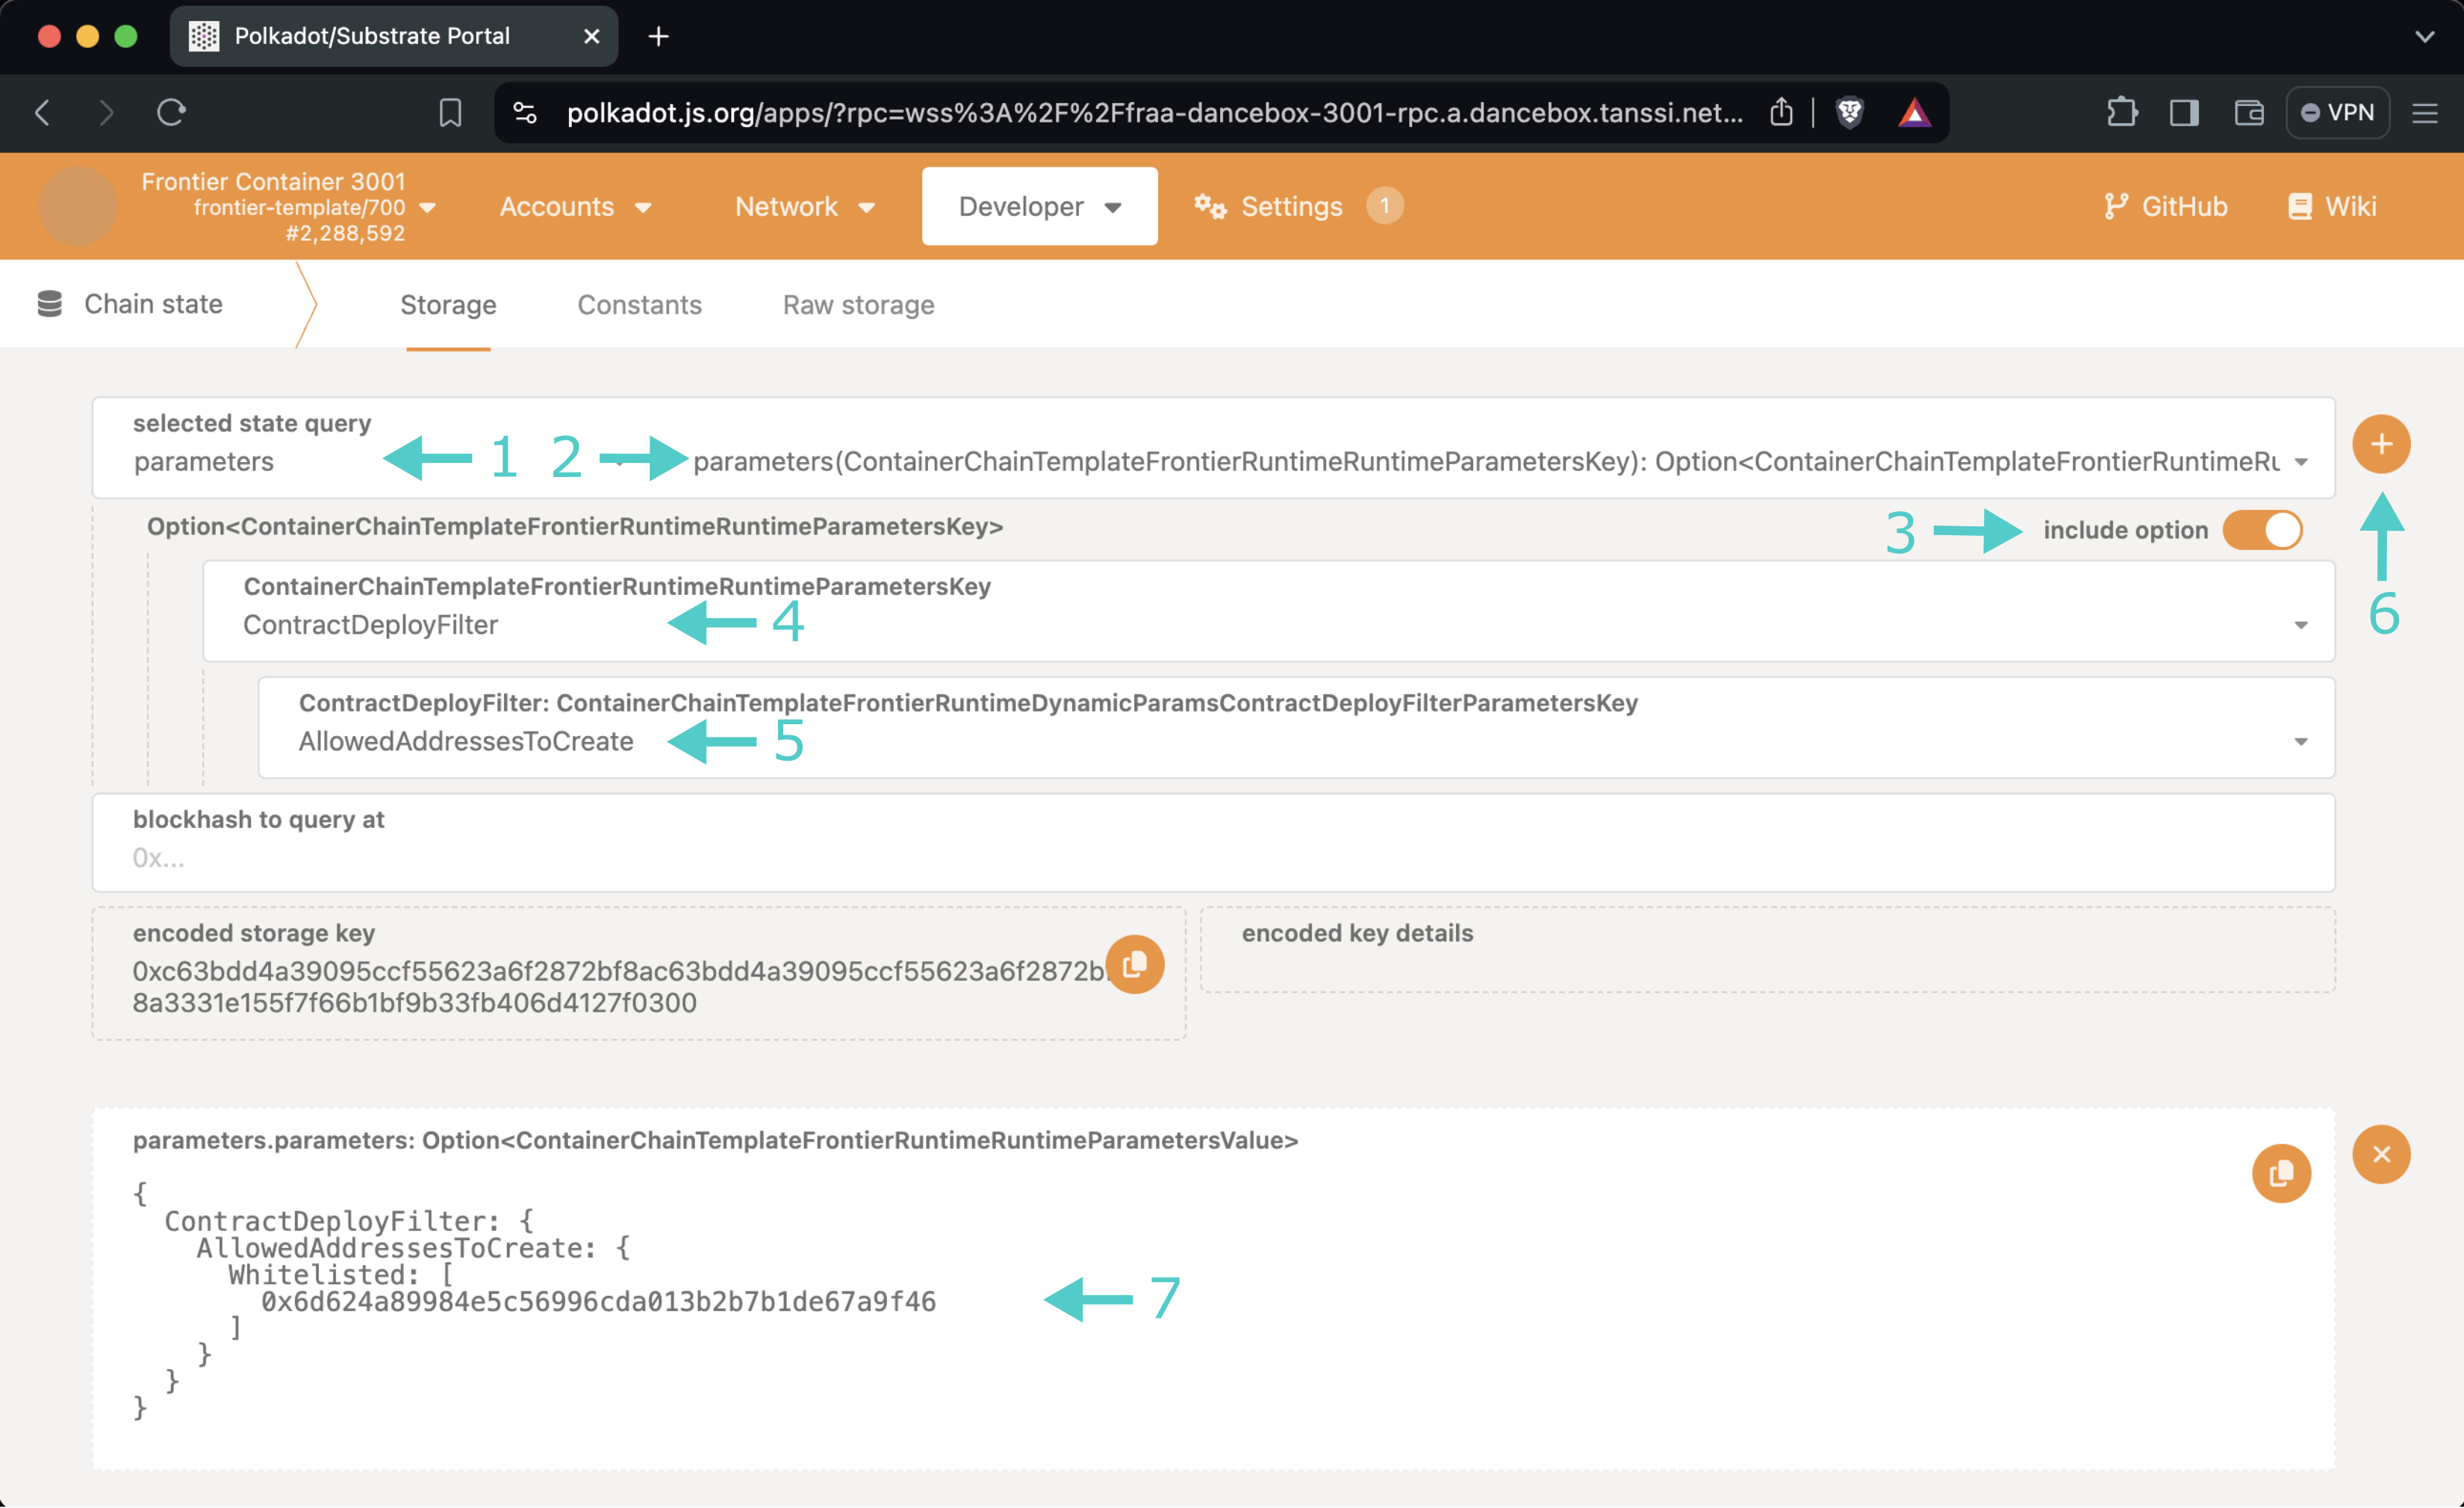This screenshot has width=2464, height=1508.
Task: Close the Polkadot/Substrate Portal tab
Action: [591, 36]
